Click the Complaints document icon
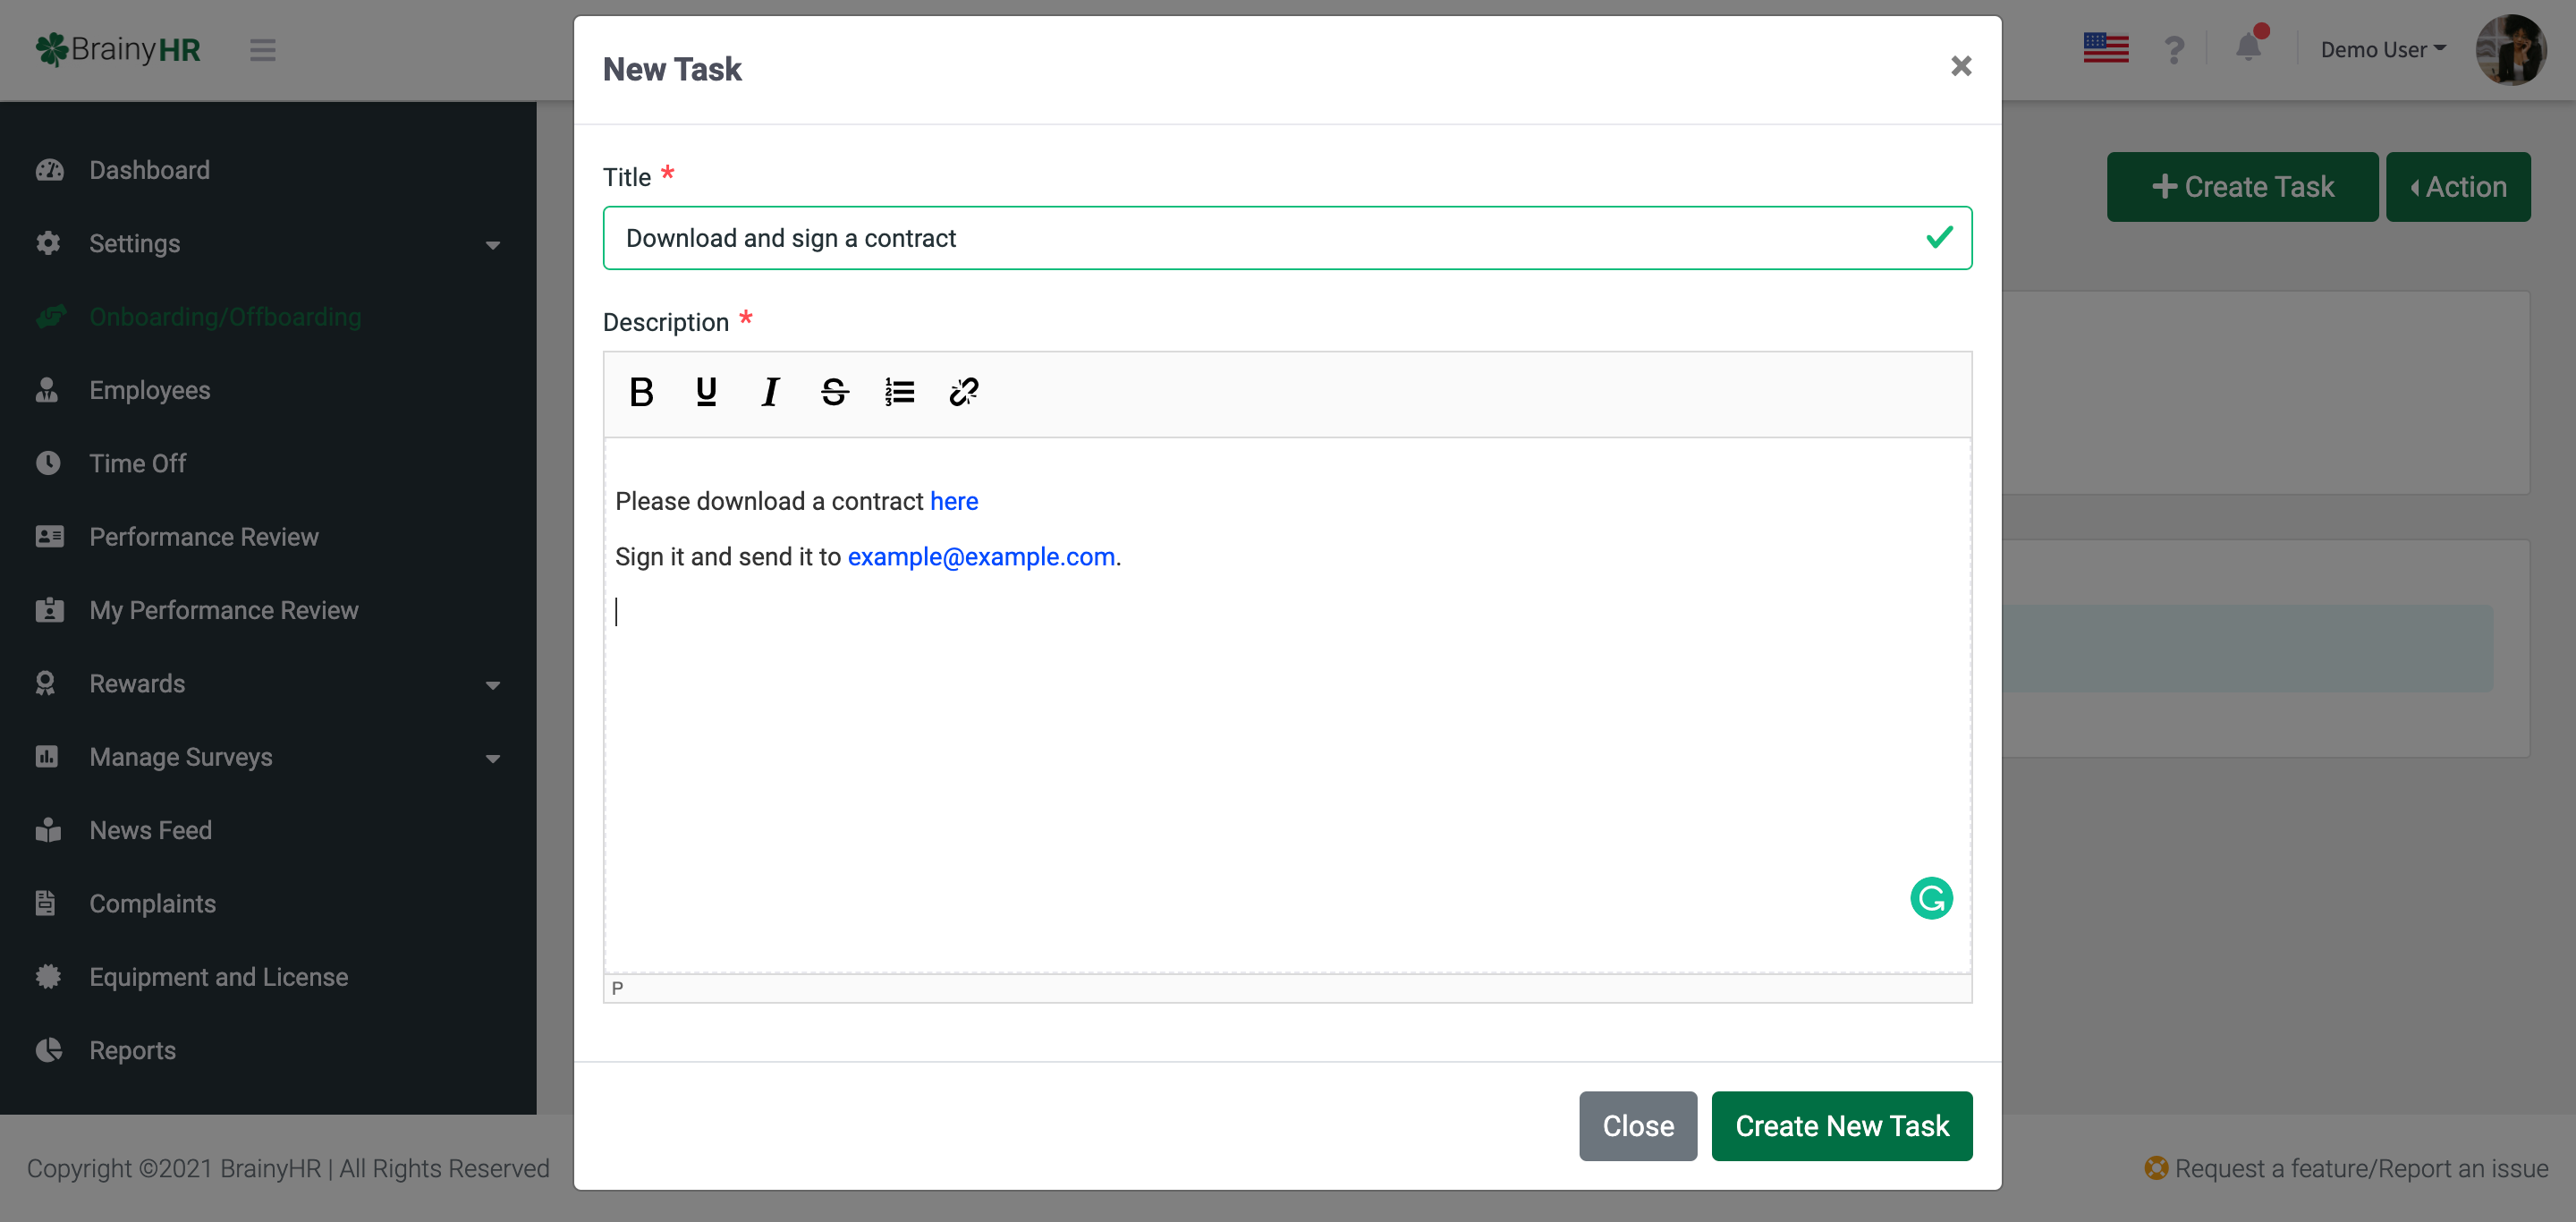This screenshot has width=2576, height=1222. coord(45,903)
